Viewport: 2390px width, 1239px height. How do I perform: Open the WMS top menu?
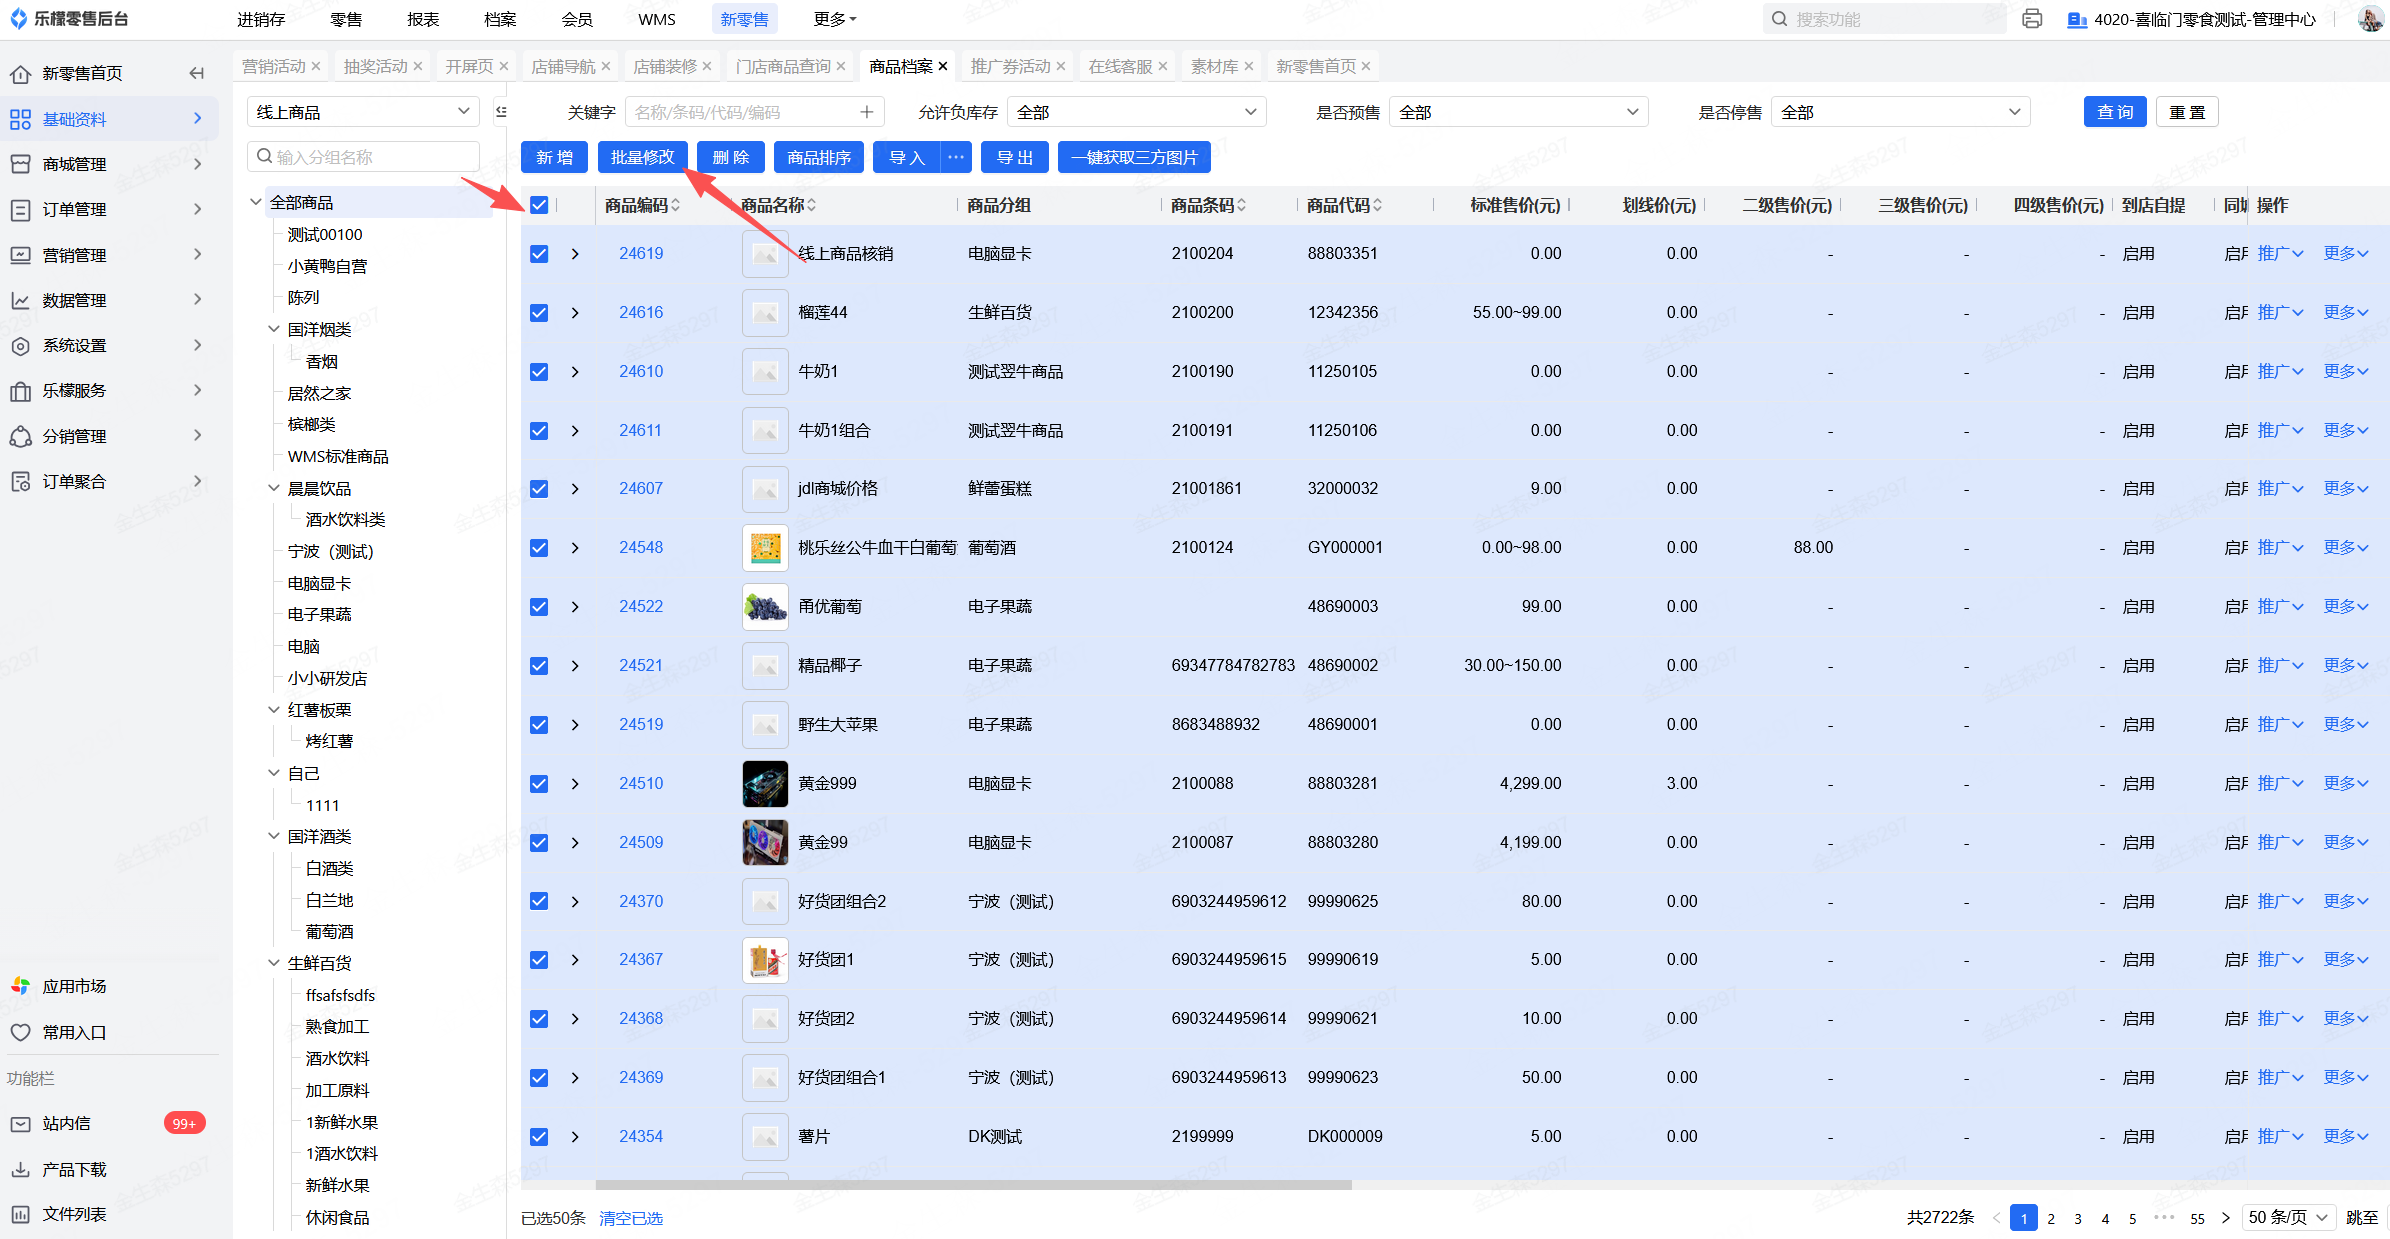pos(656,19)
